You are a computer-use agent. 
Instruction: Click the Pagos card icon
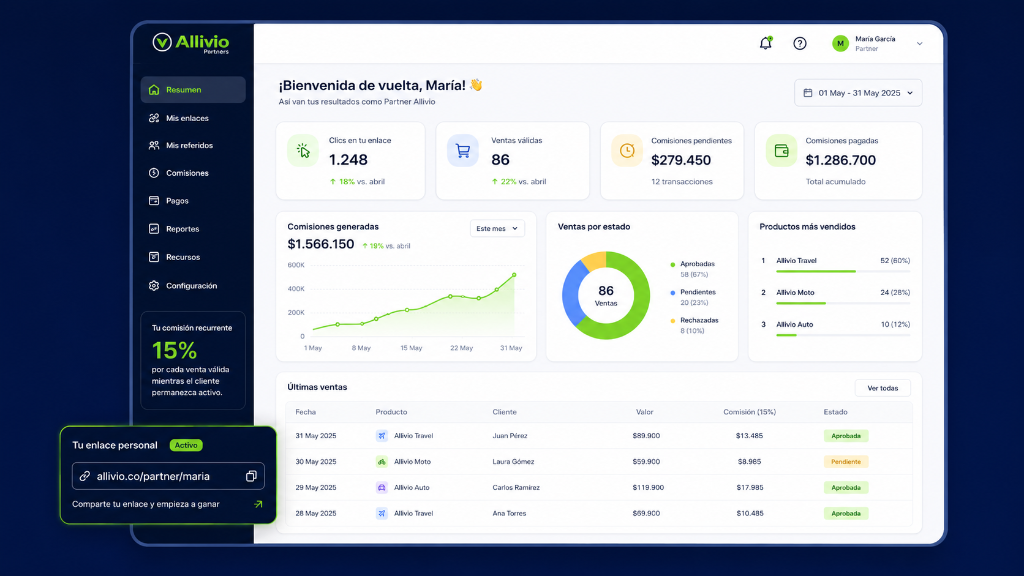pos(153,200)
